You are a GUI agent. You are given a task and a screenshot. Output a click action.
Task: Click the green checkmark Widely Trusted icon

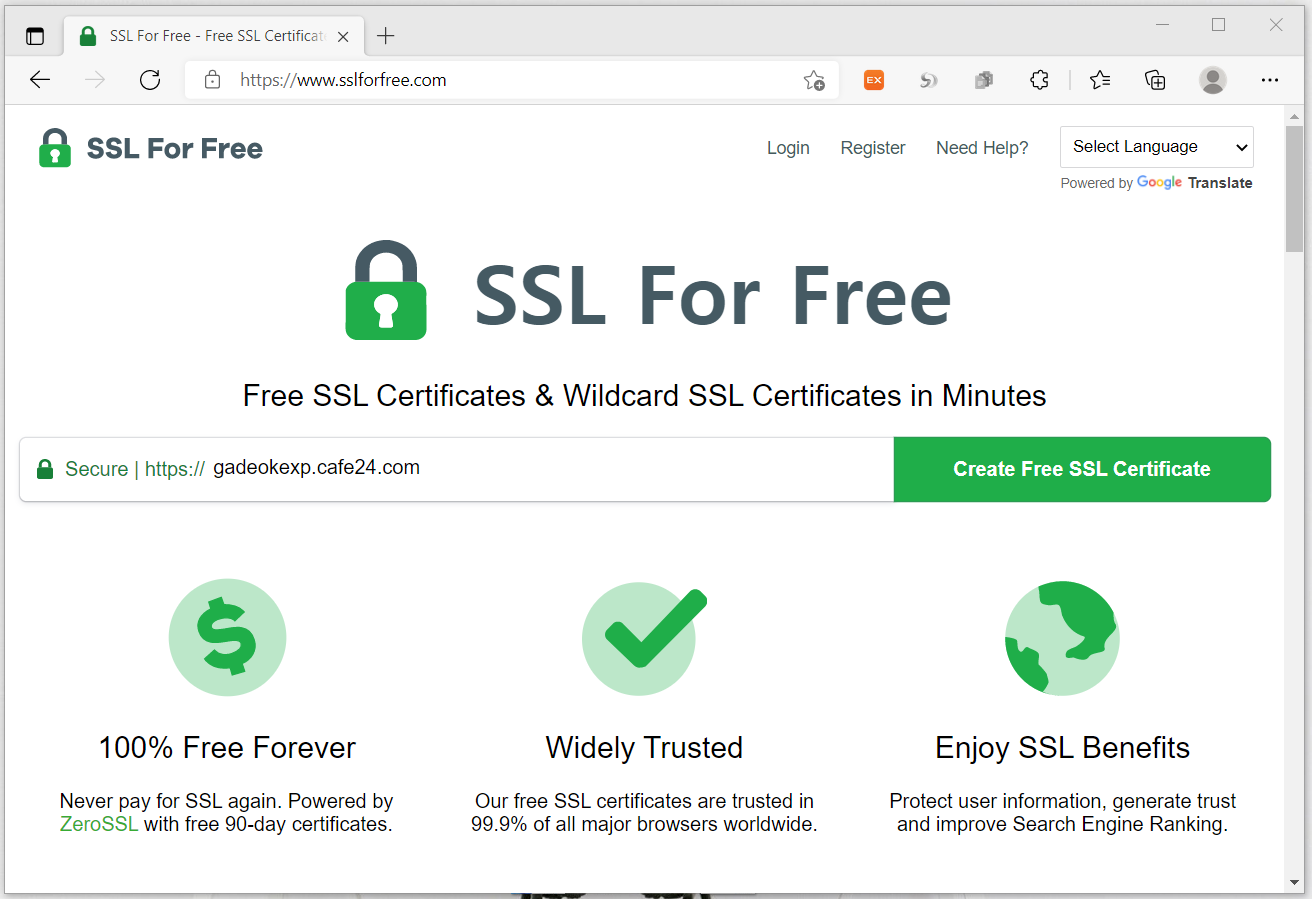(644, 637)
